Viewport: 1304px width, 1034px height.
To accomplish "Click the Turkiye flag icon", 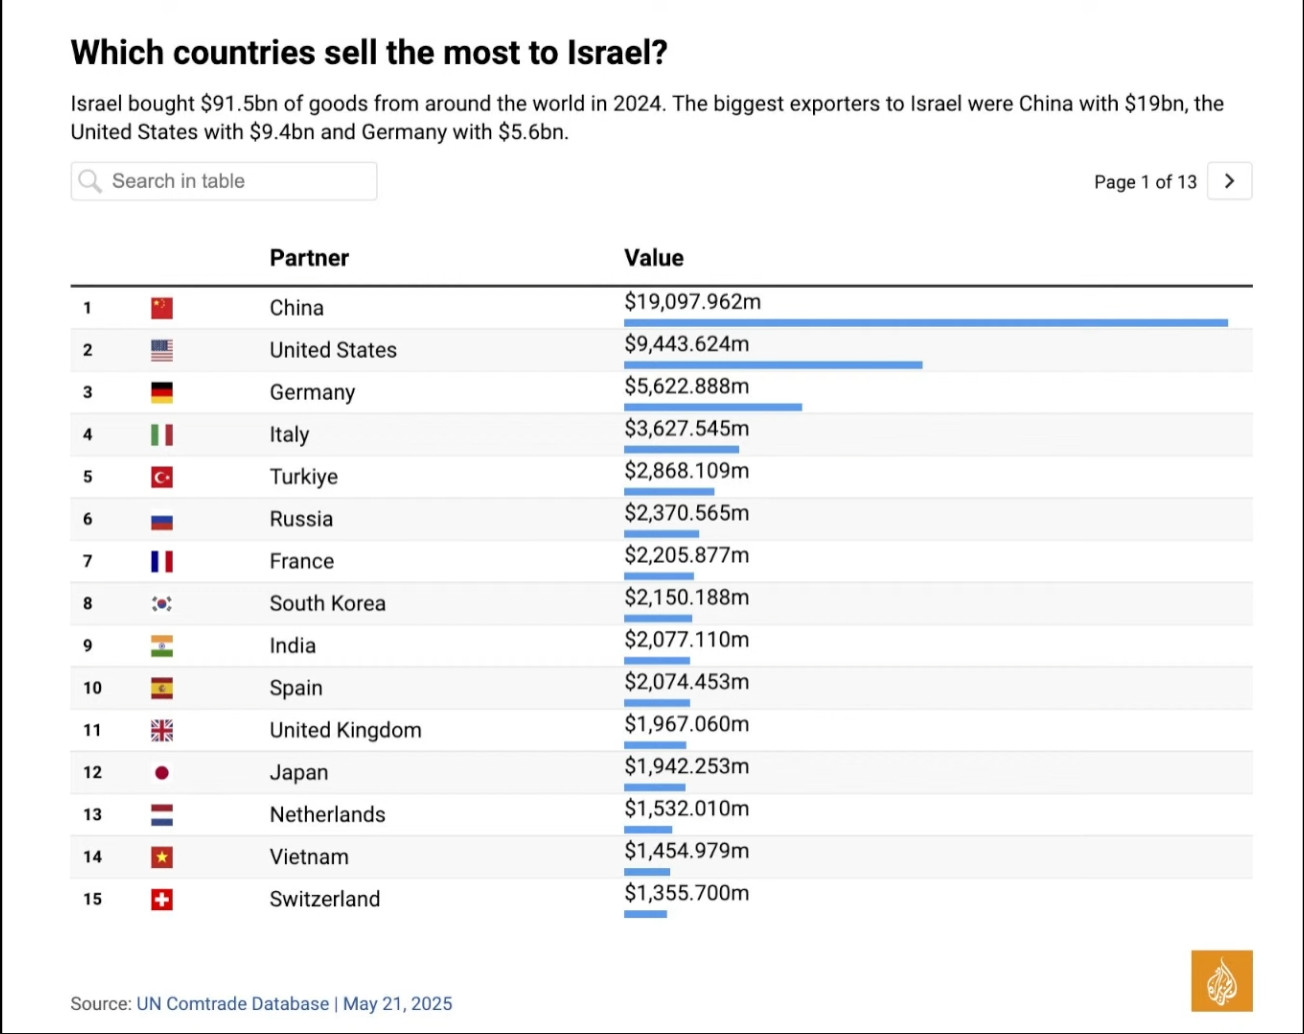I will click(162, 477).
